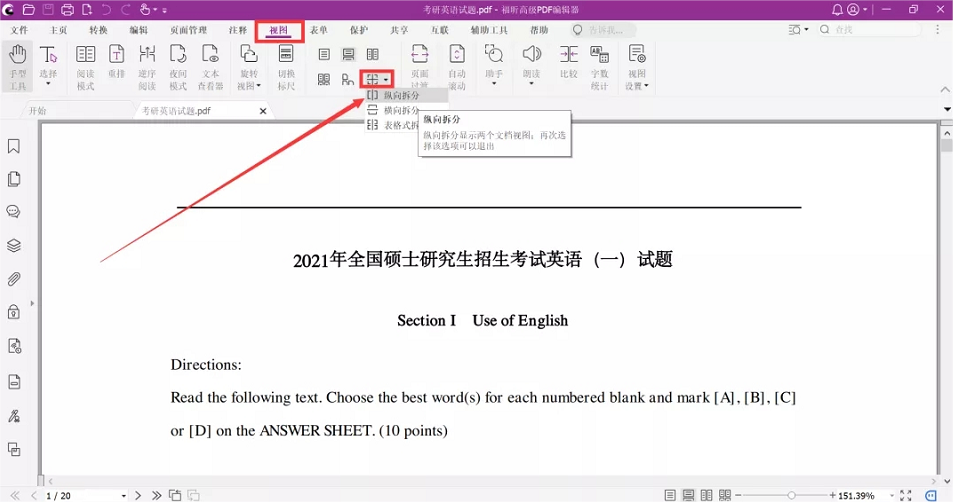
Task: Go to last page in status bar
Action: click(x=156, y=495)
